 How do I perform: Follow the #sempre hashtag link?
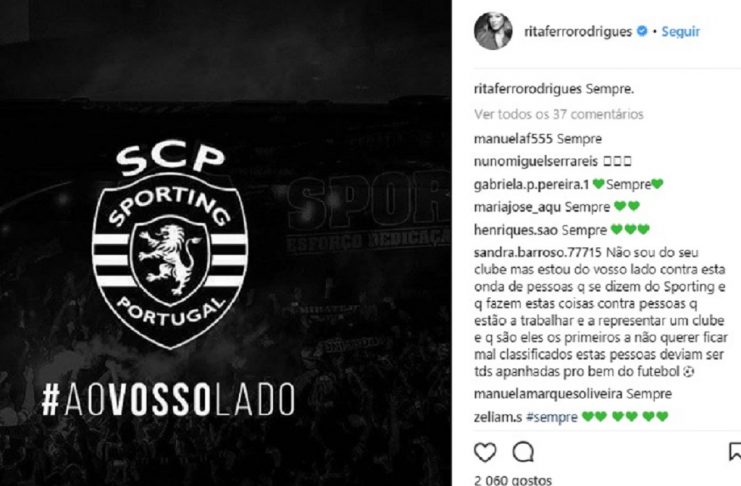tap(551, 417)
